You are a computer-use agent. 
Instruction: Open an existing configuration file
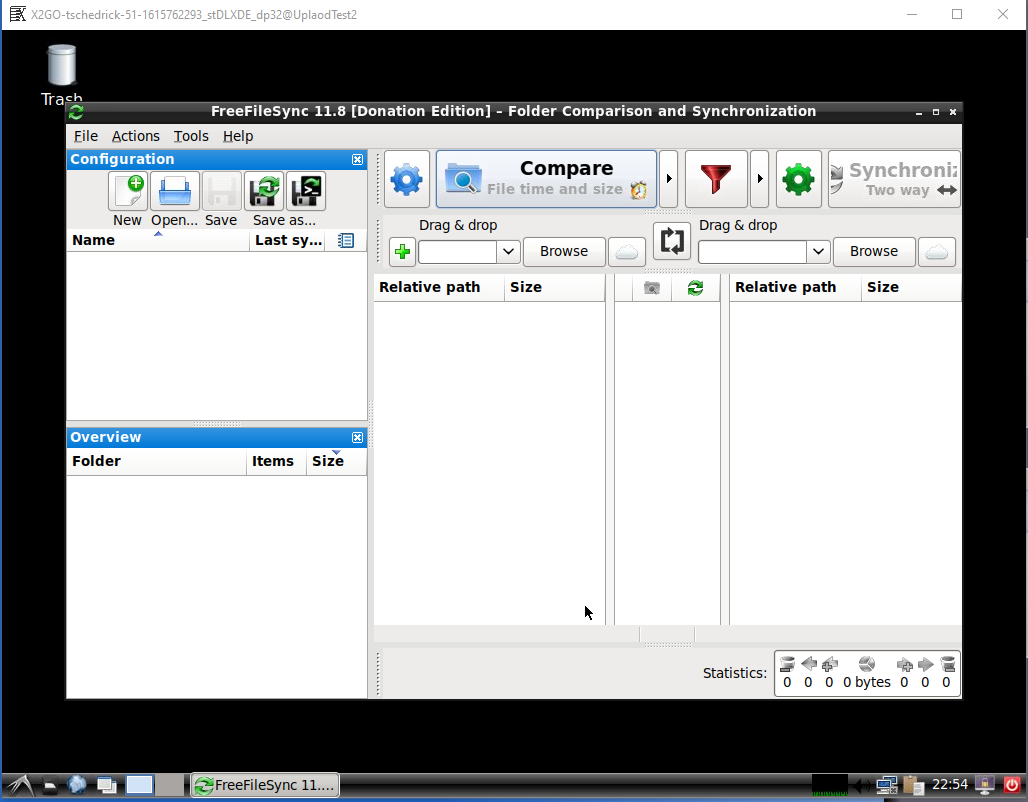(x=174, y=191)
